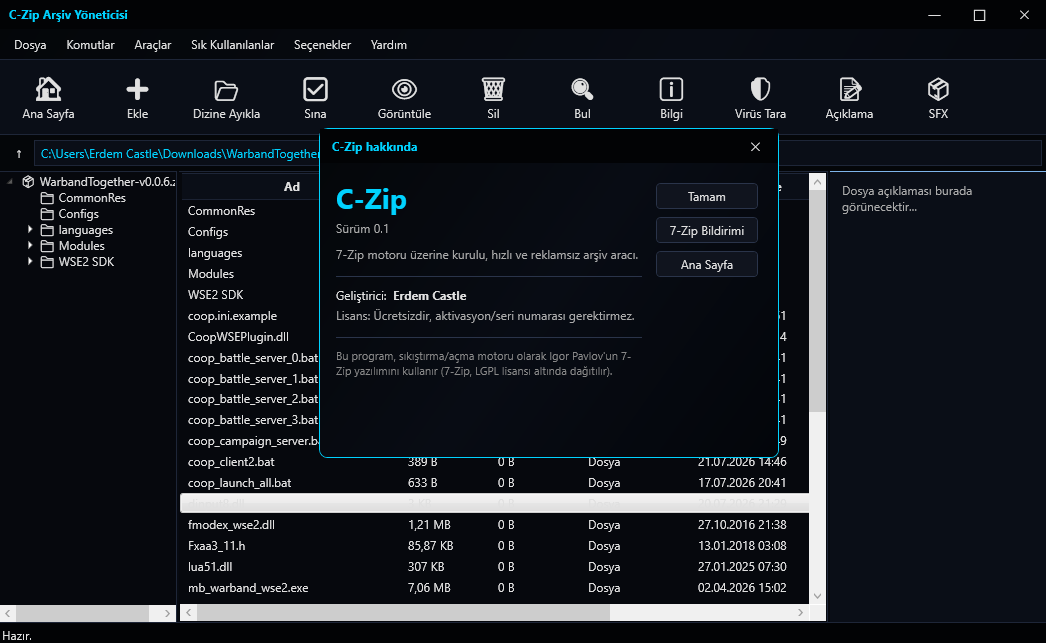Click the Ad column header
The width and height of the screenshot is (1046, 643).
[292, 187]
